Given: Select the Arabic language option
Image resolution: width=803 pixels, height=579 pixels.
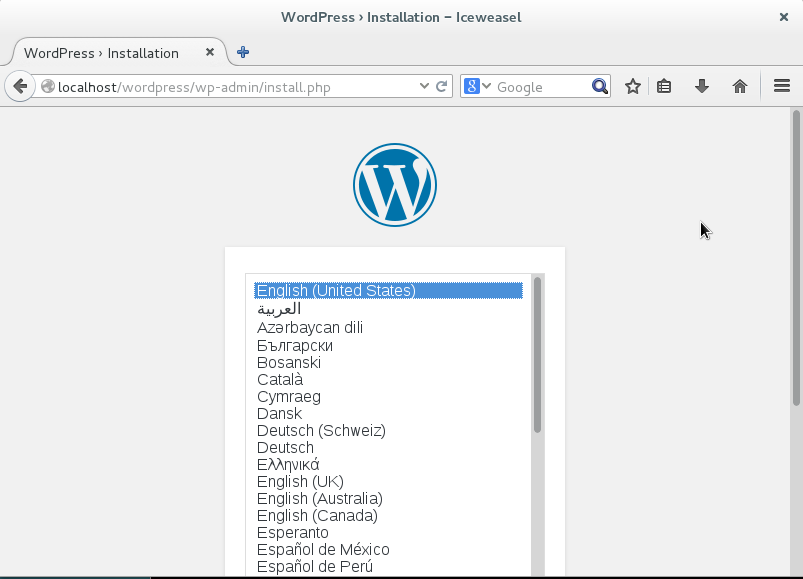Looking at the screenshot, I should 389,309.
